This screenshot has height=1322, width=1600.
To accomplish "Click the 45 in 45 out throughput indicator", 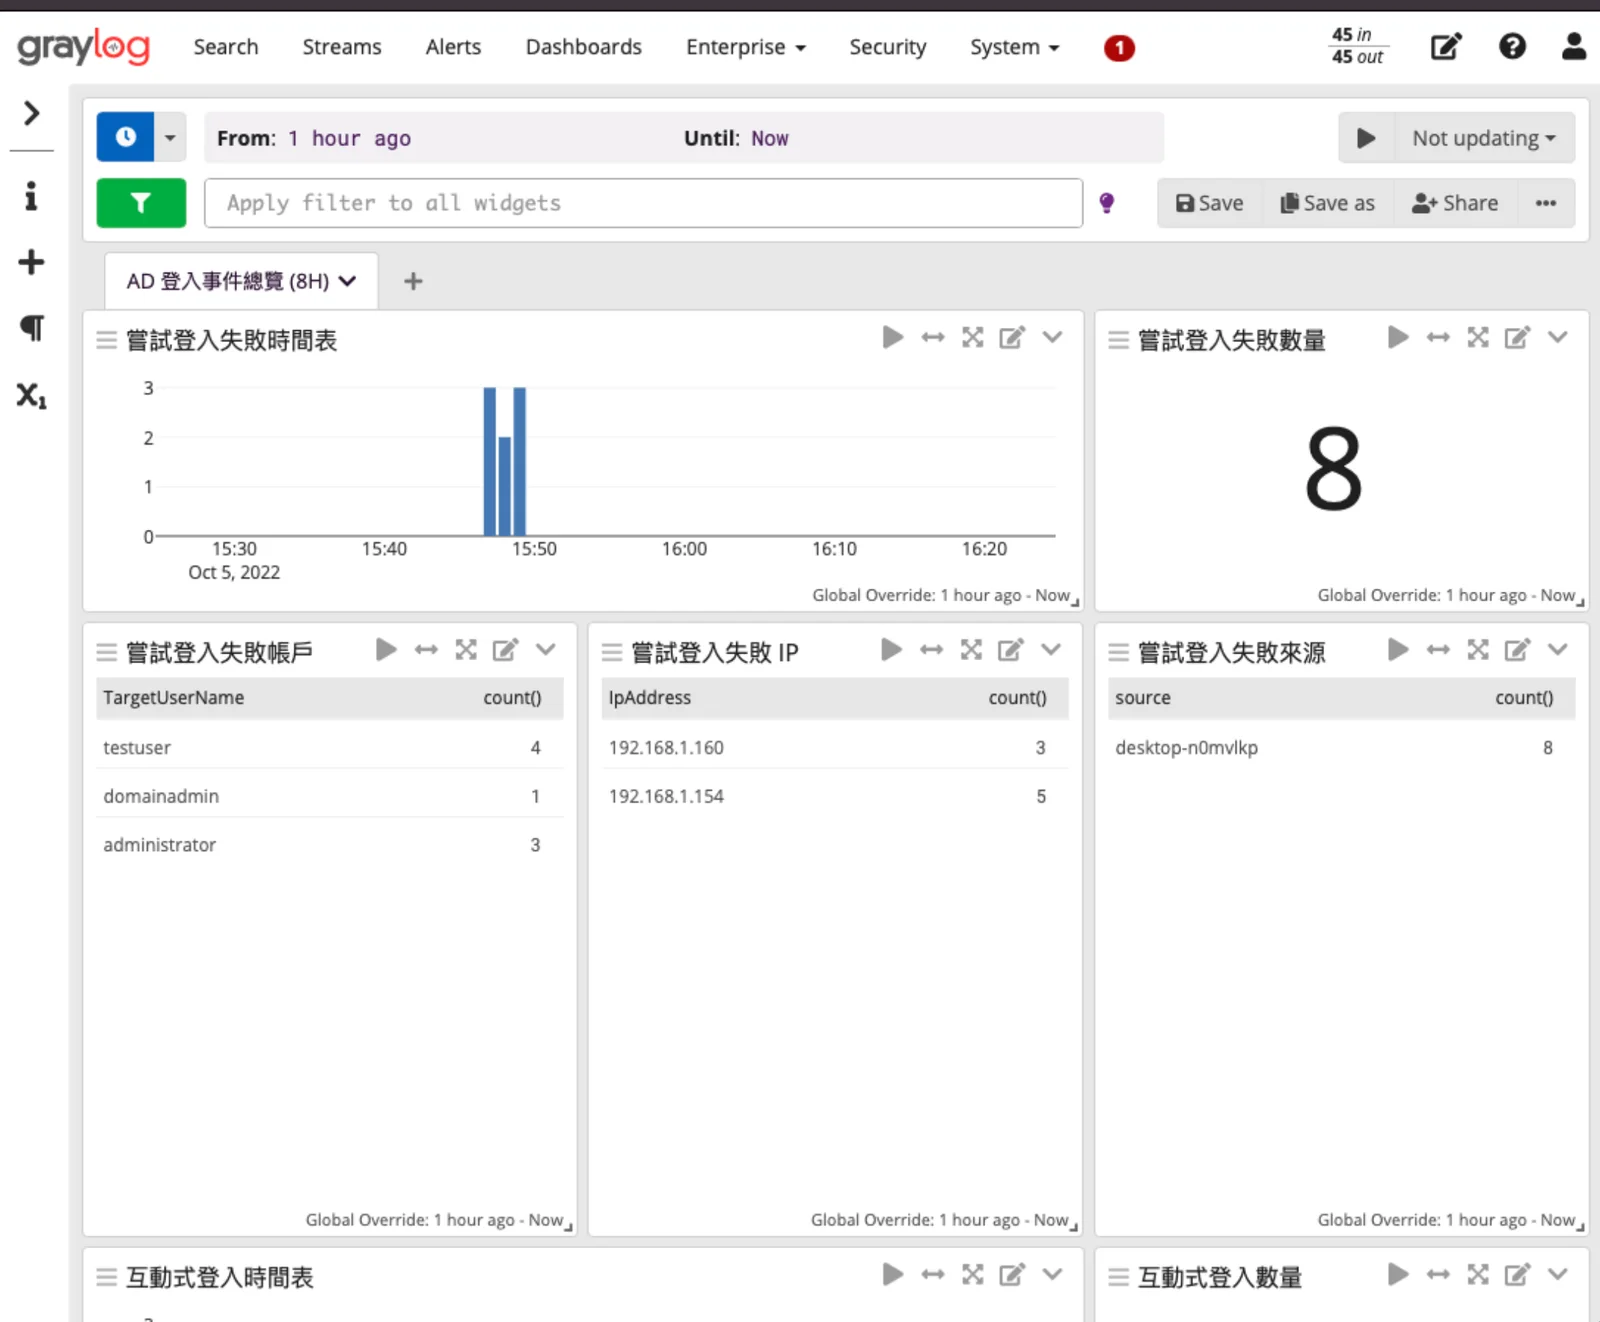I will point(1357,46).
